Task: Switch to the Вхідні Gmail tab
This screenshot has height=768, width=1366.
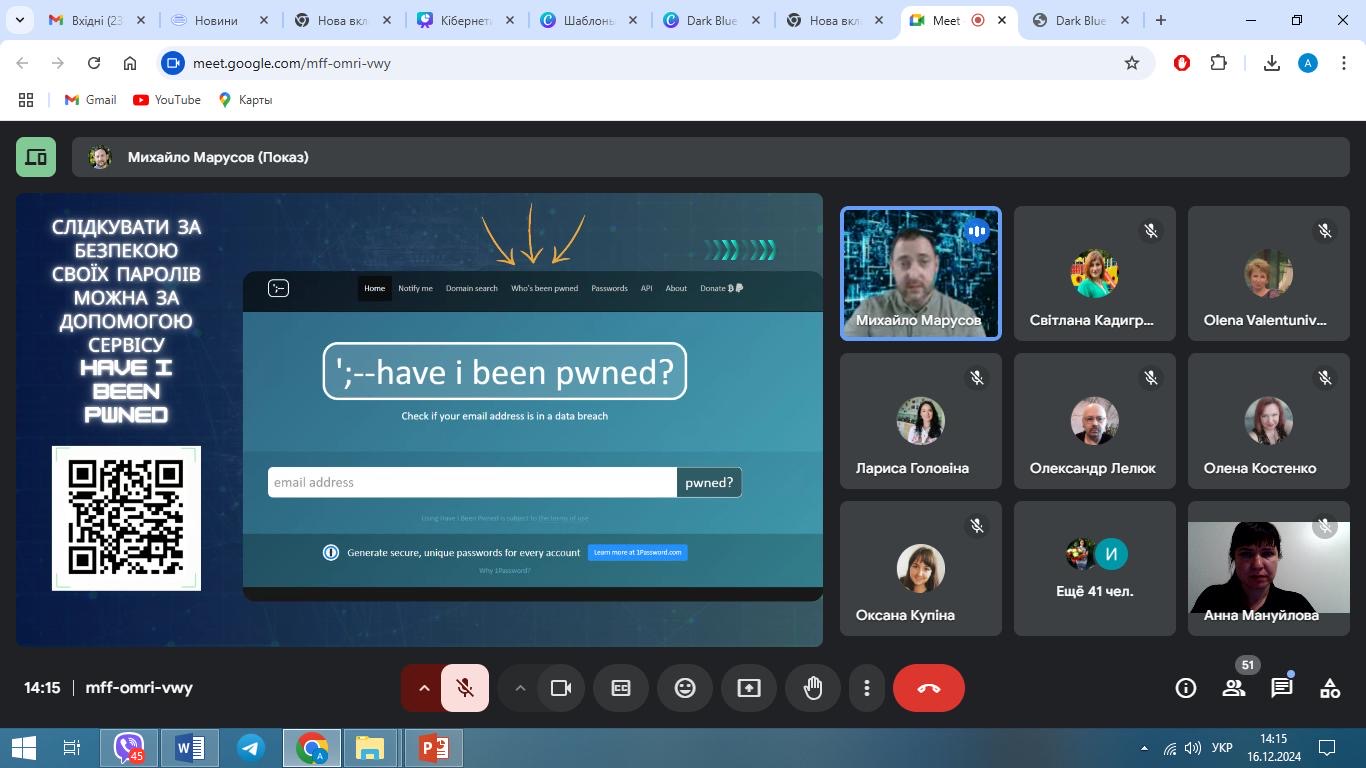Action: [95, 20]
